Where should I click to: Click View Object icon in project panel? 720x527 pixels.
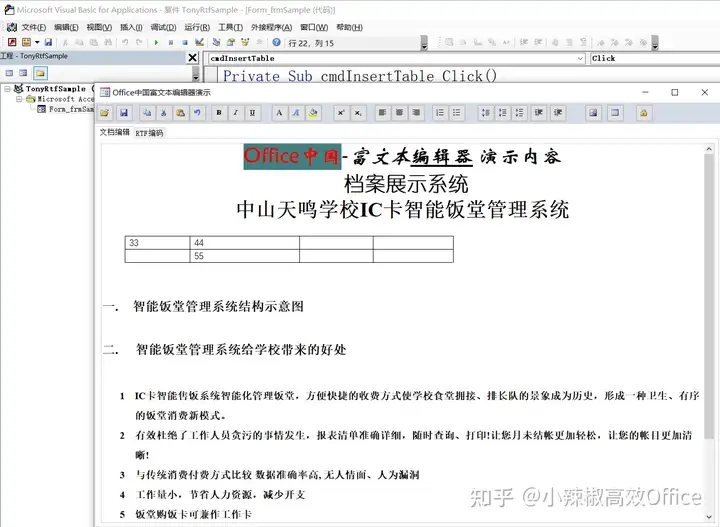(23, 73)
